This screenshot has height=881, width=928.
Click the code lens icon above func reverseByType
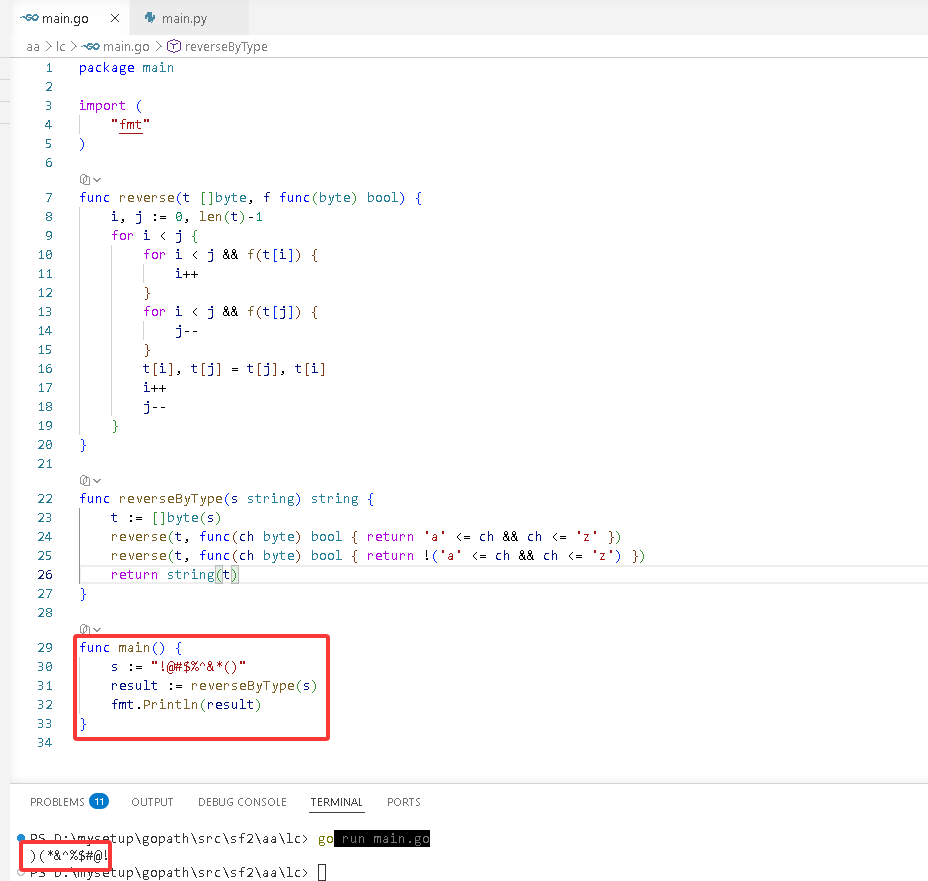(85, 480)
